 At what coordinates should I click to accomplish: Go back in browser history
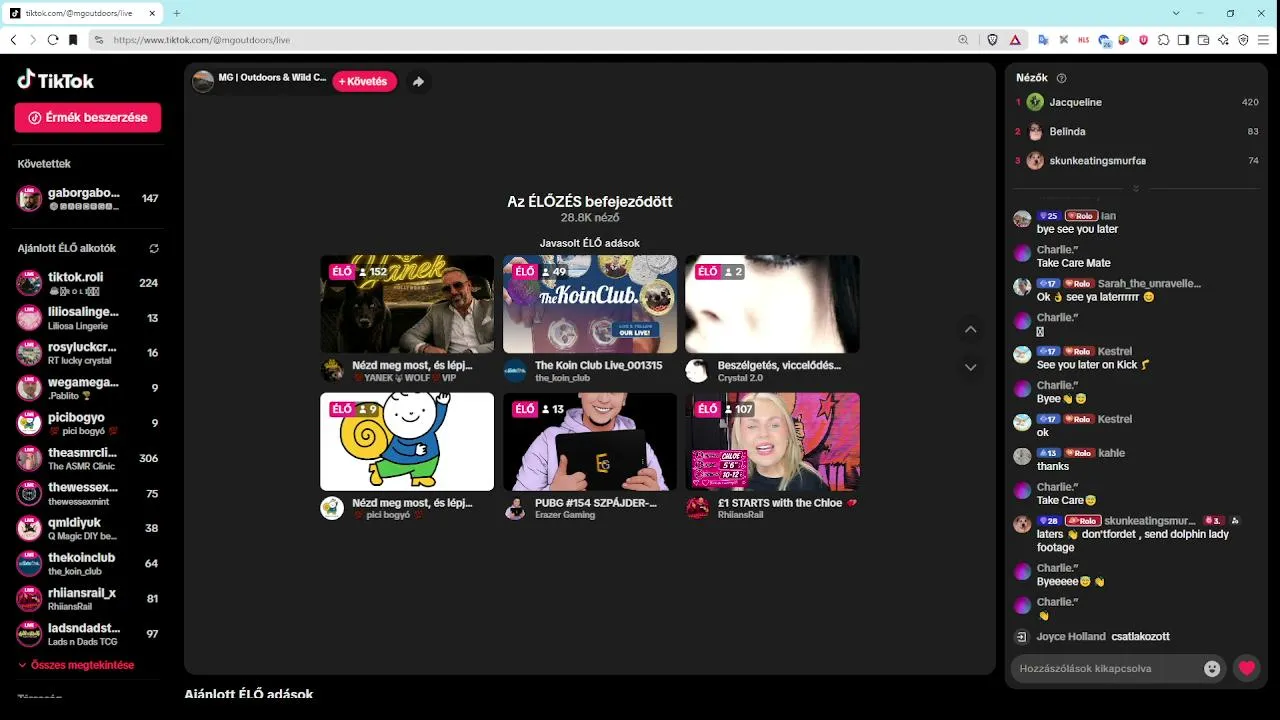(x=13, y=40)
